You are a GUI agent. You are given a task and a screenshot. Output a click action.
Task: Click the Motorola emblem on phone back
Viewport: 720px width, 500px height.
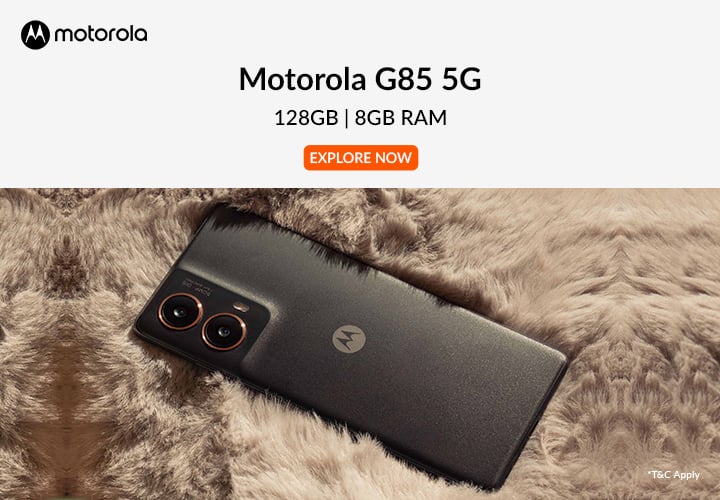tap(349, 339)
